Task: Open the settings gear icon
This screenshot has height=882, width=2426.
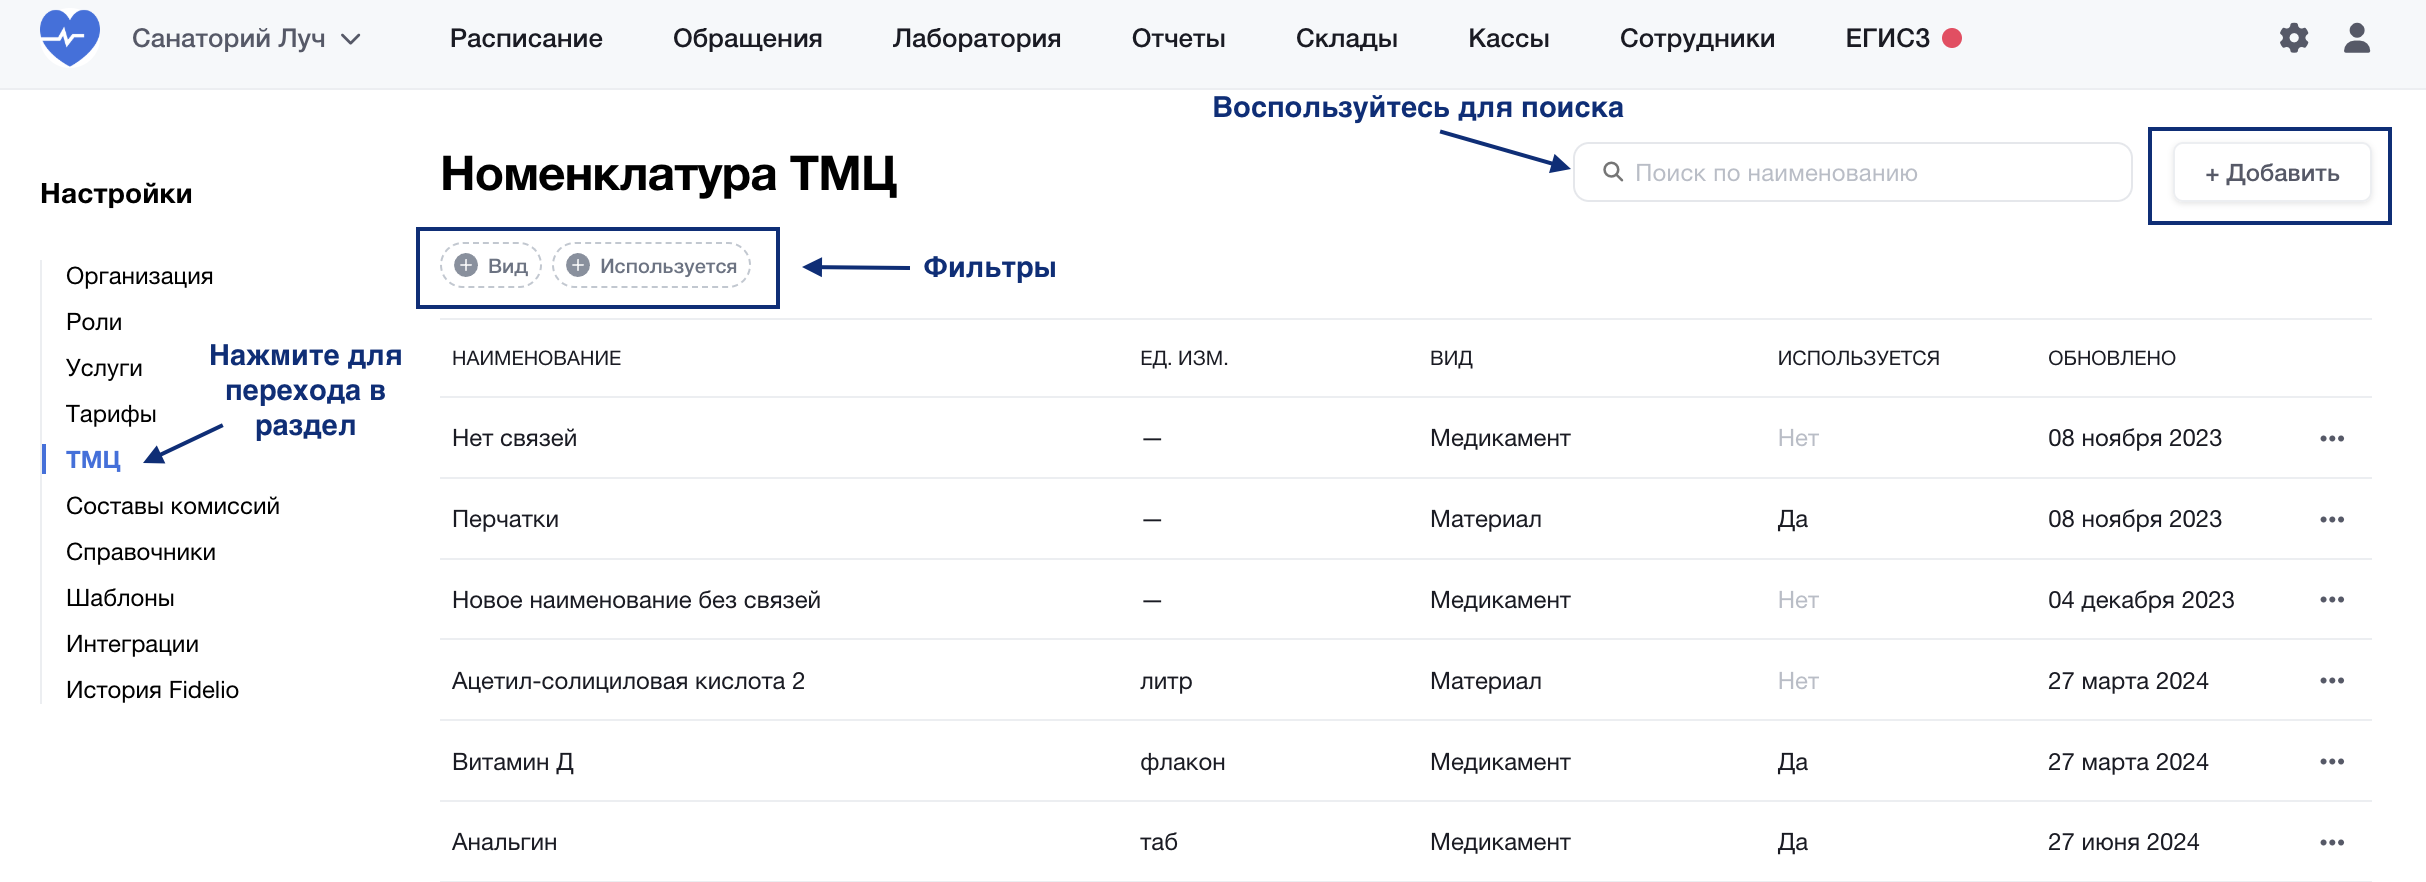Action: (x=2294, y=38)
